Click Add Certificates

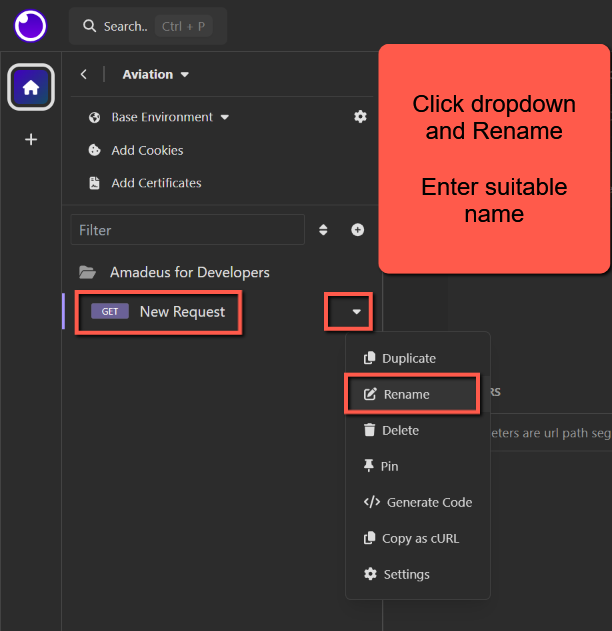click(156, 183)
